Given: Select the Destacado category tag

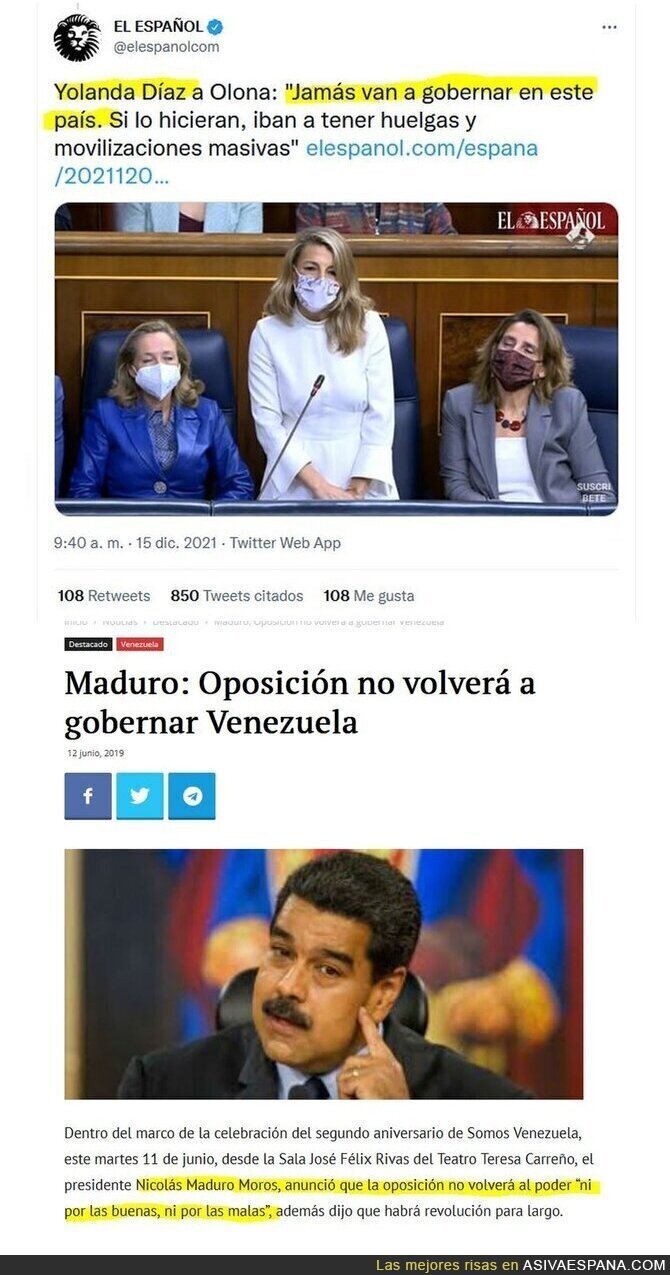Looking at the screenshot, I should [89, 645].
